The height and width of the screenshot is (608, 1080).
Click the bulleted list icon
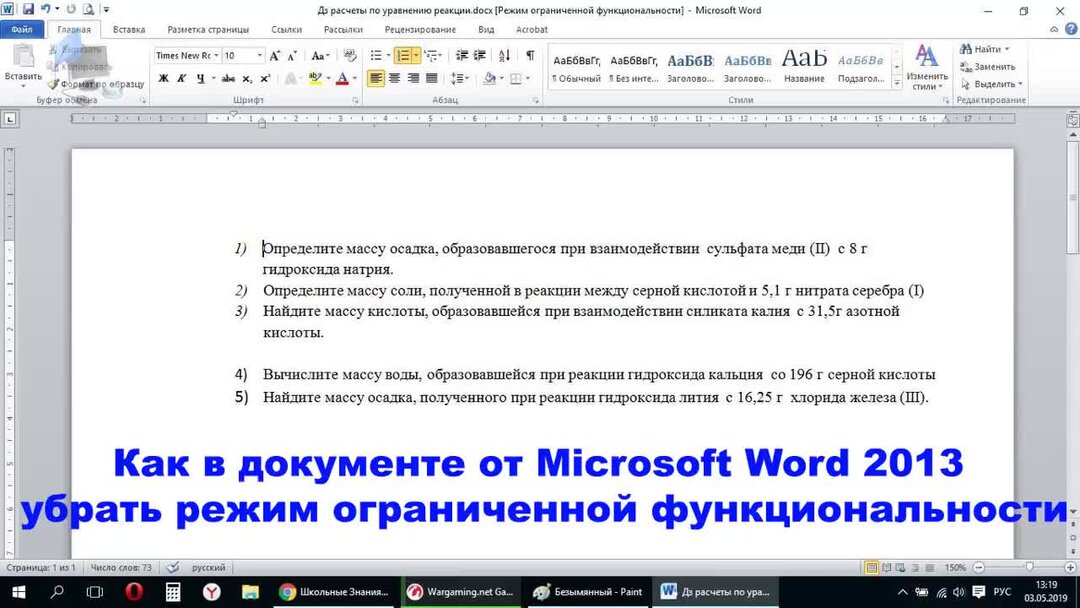(x=376, y=56)
